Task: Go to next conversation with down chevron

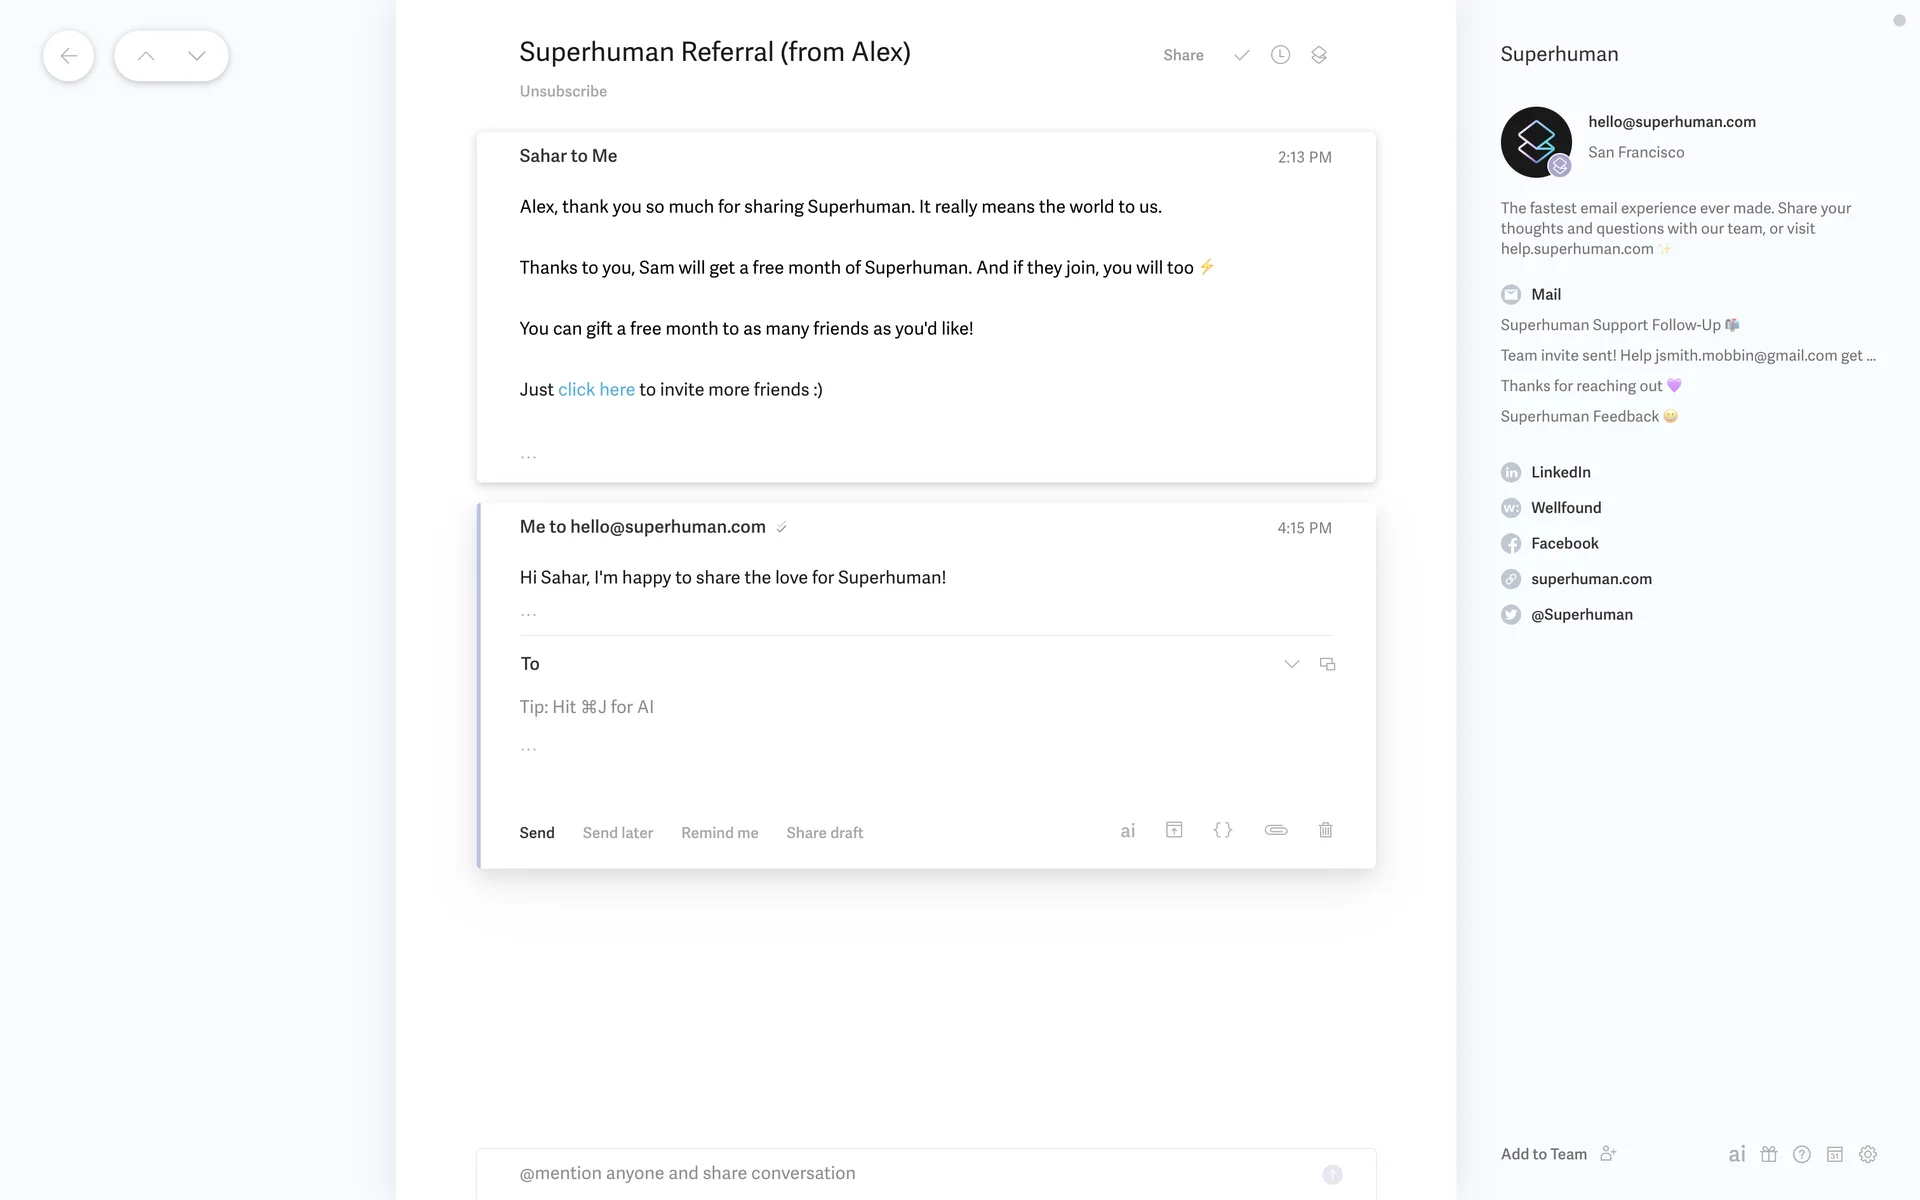Action: coord(197,56)
